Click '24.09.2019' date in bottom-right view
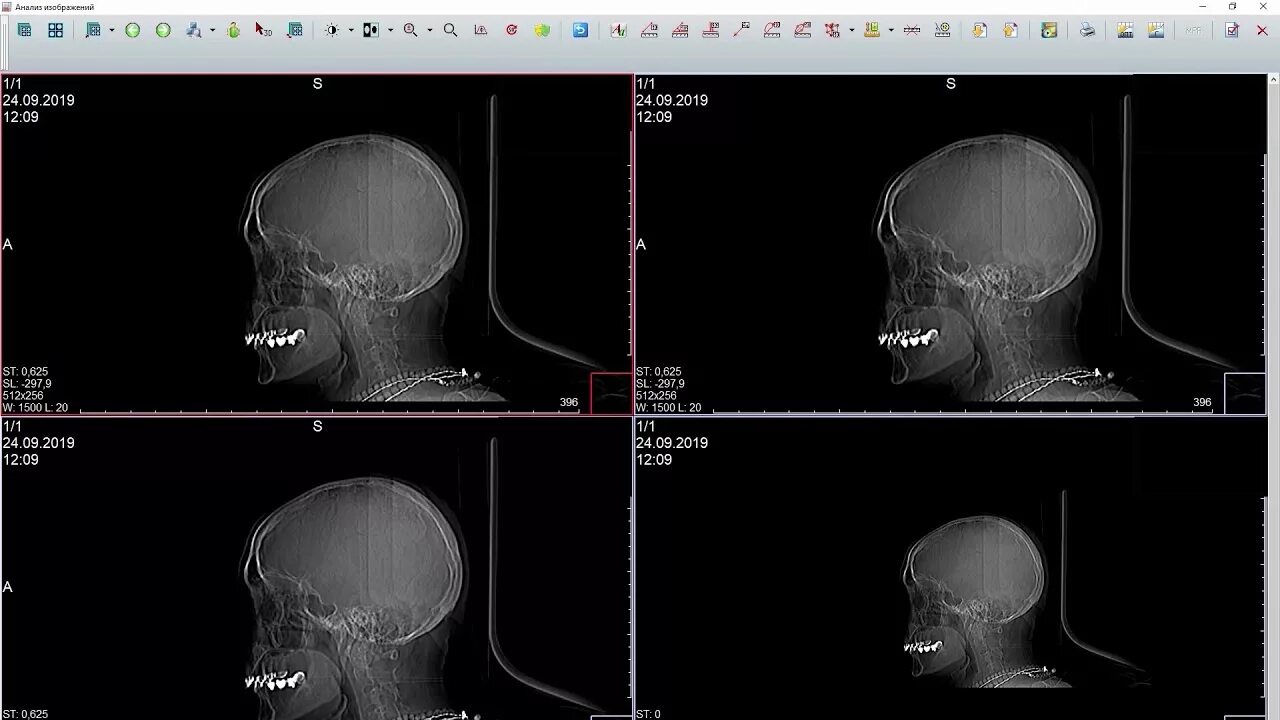Viewport: 1280px width, 720px height. coord(672,443)
